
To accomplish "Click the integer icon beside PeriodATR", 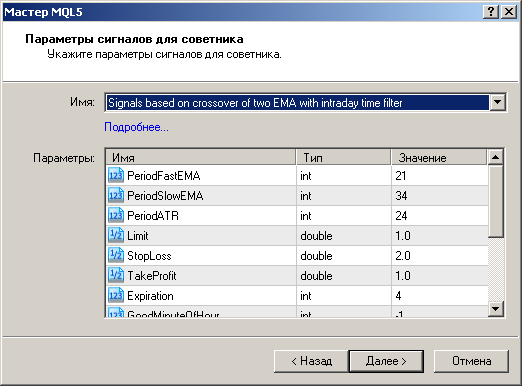I will point(116,215).
